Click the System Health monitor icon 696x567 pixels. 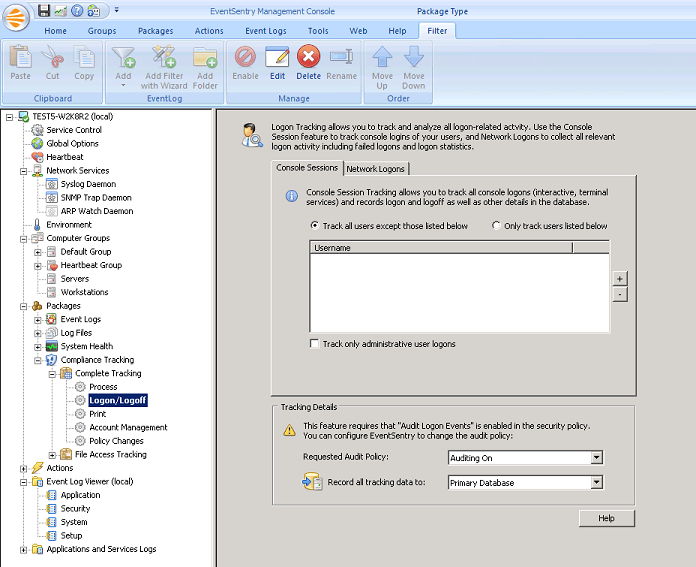click(x=52, y=346)
